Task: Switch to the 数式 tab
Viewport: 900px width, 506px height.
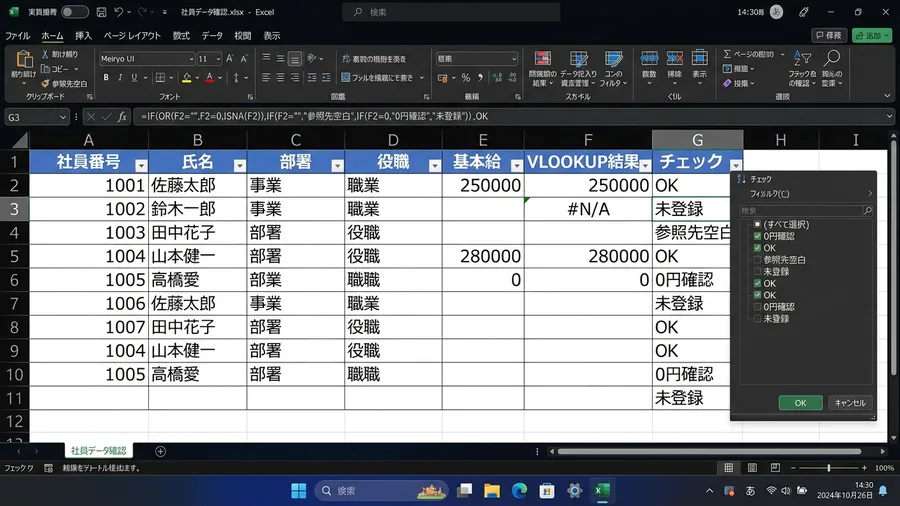Action: (x=181, y=36)
